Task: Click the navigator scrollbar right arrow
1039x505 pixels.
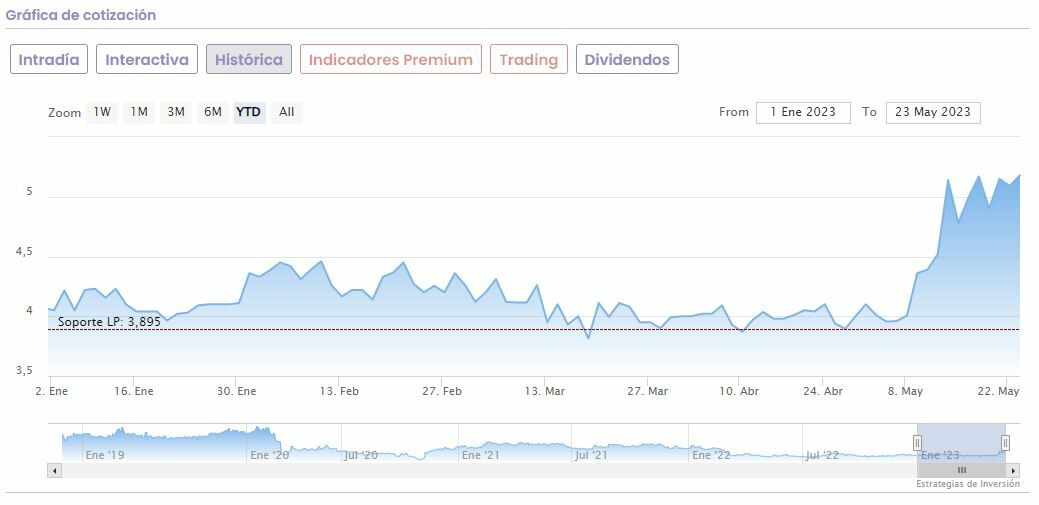Action: click(1013, 470)
